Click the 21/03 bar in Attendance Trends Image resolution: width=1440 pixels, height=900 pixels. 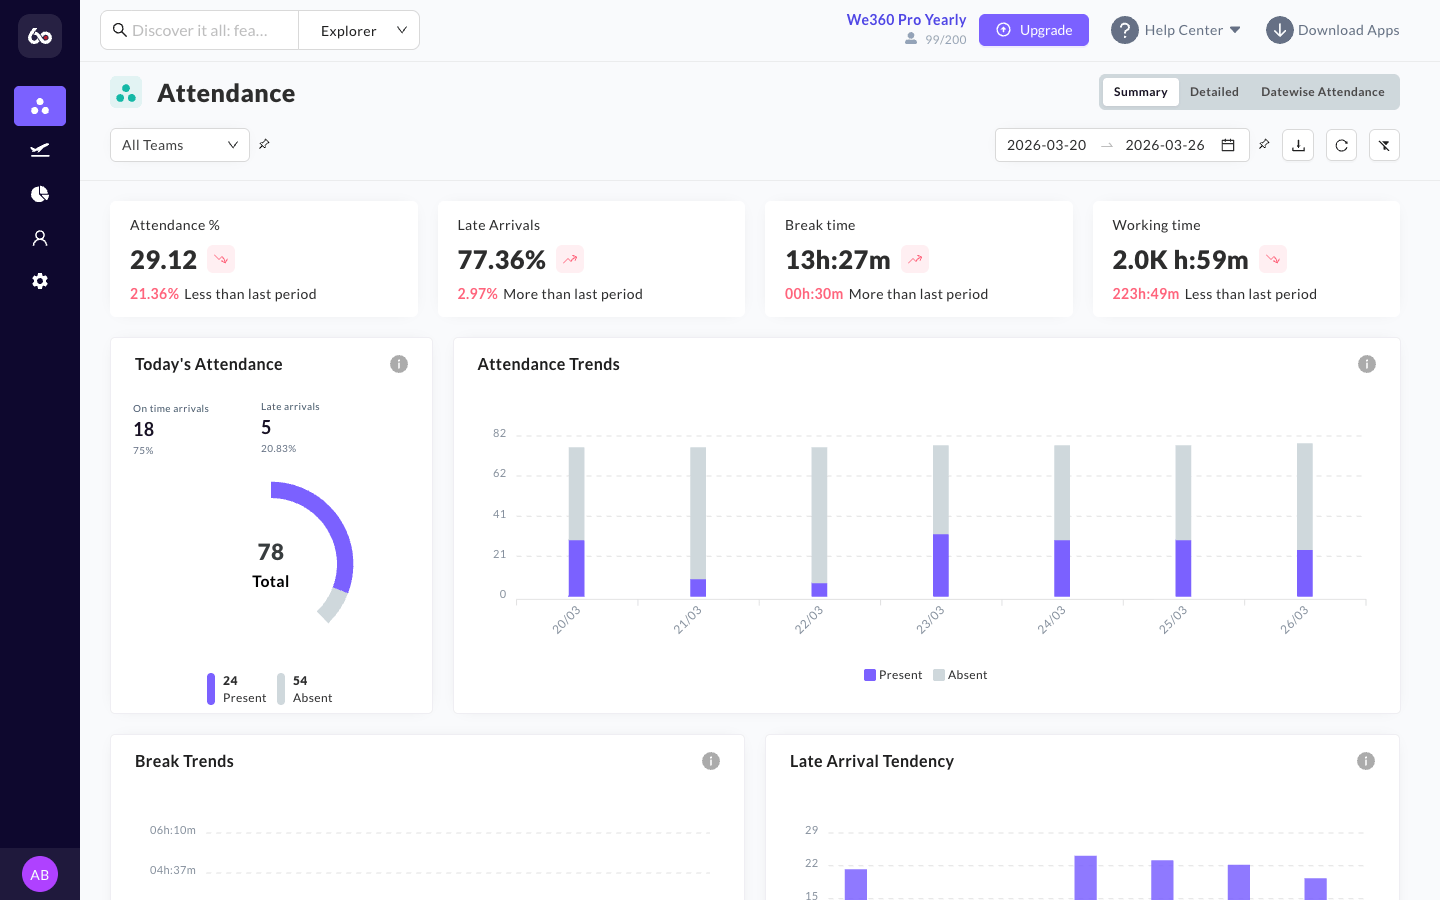698,522
